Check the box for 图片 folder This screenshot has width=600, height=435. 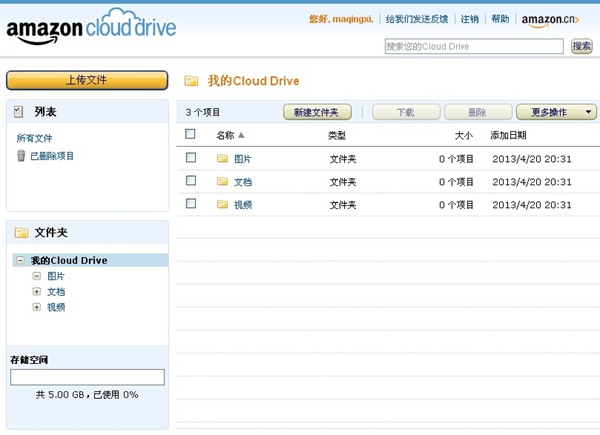(x=191, y=158)
